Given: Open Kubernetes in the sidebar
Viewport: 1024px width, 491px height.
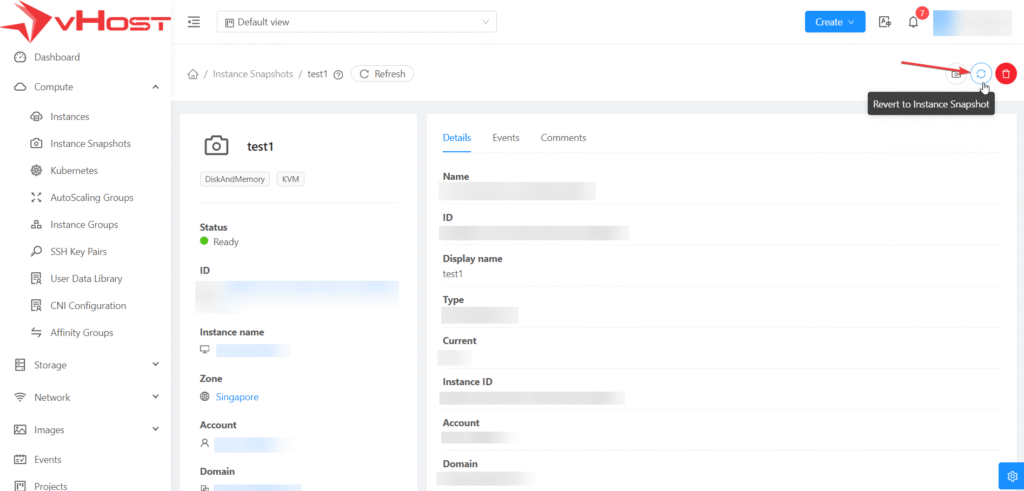Looking at the screenshot, I should [x=74, y=171].
